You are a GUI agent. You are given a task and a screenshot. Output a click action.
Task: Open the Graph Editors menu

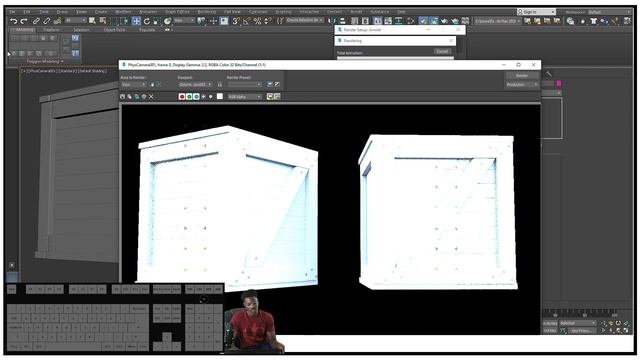[177, 12]
